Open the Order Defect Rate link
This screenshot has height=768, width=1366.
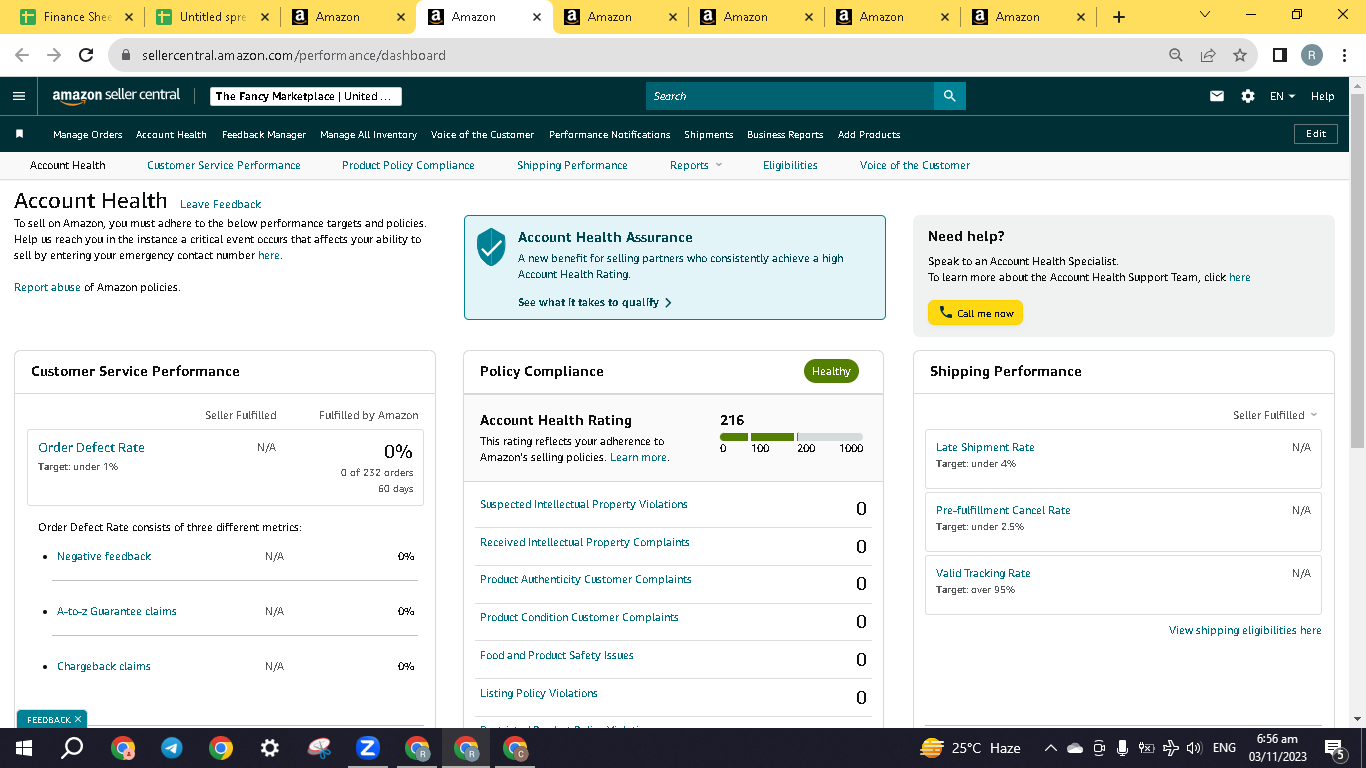point(91,447)
